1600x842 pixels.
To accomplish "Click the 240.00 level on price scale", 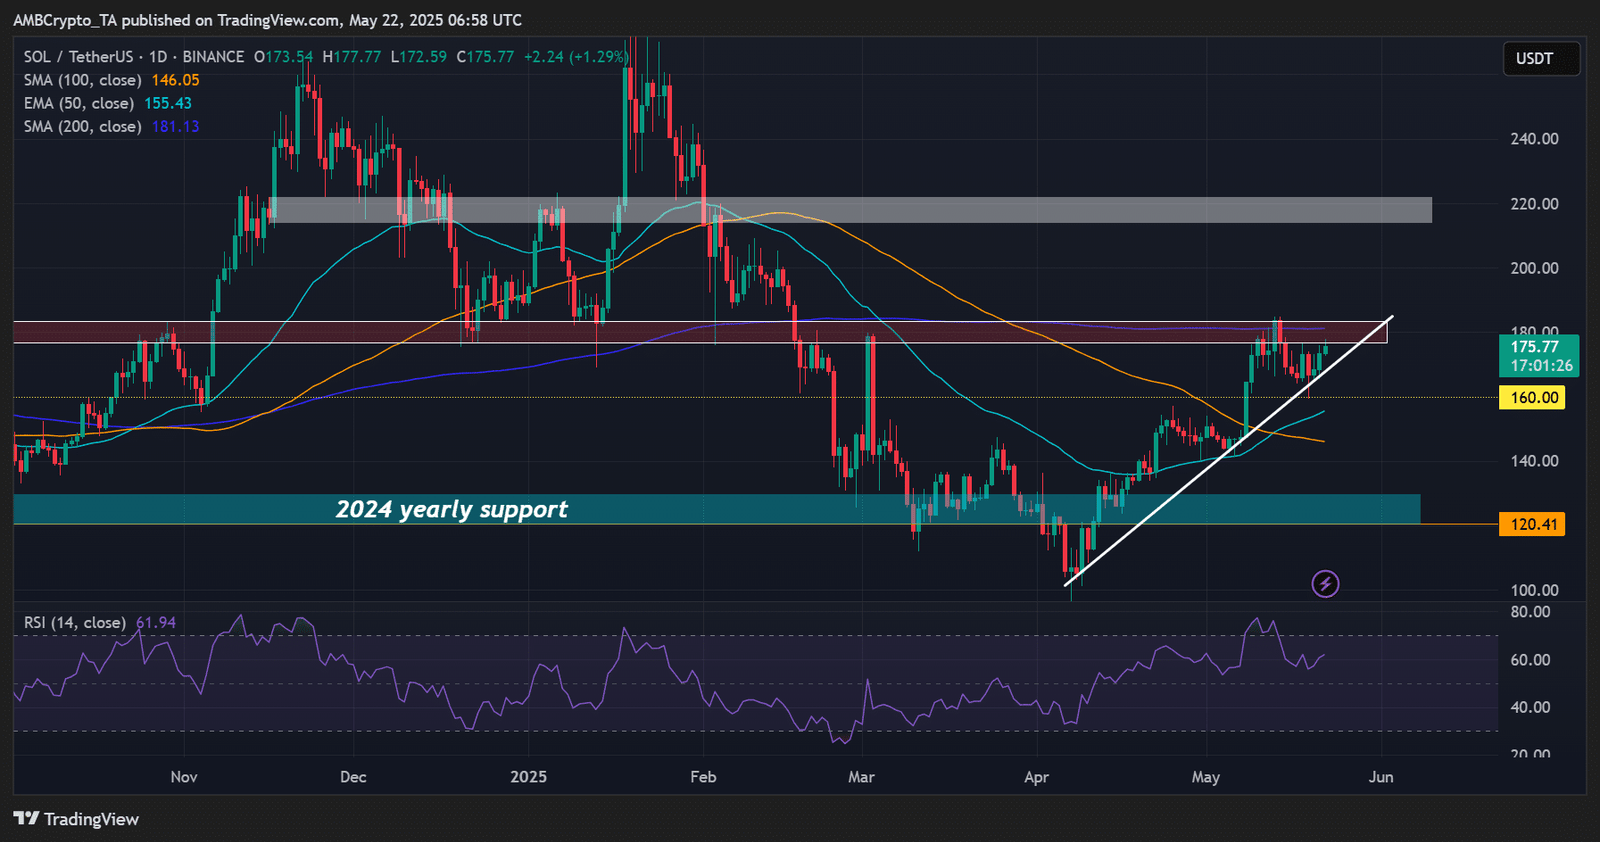I will point(1535,139).
